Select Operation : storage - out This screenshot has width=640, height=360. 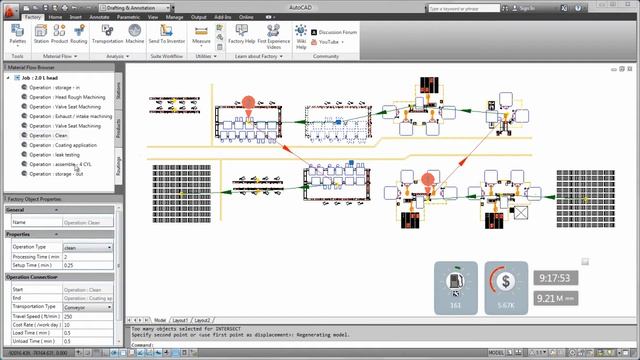pyautogui.click(x=56, y=174)
